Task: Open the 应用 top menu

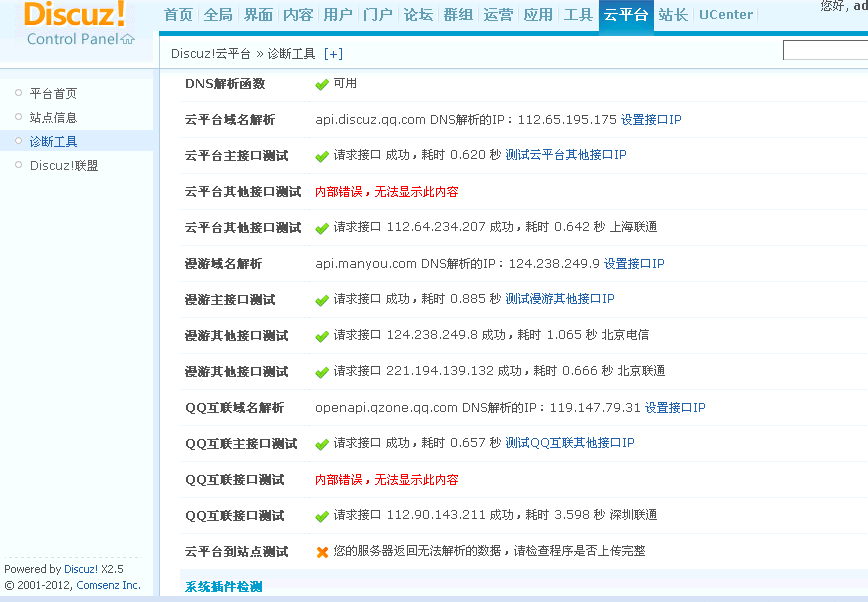Action: (x=538, y=15)
